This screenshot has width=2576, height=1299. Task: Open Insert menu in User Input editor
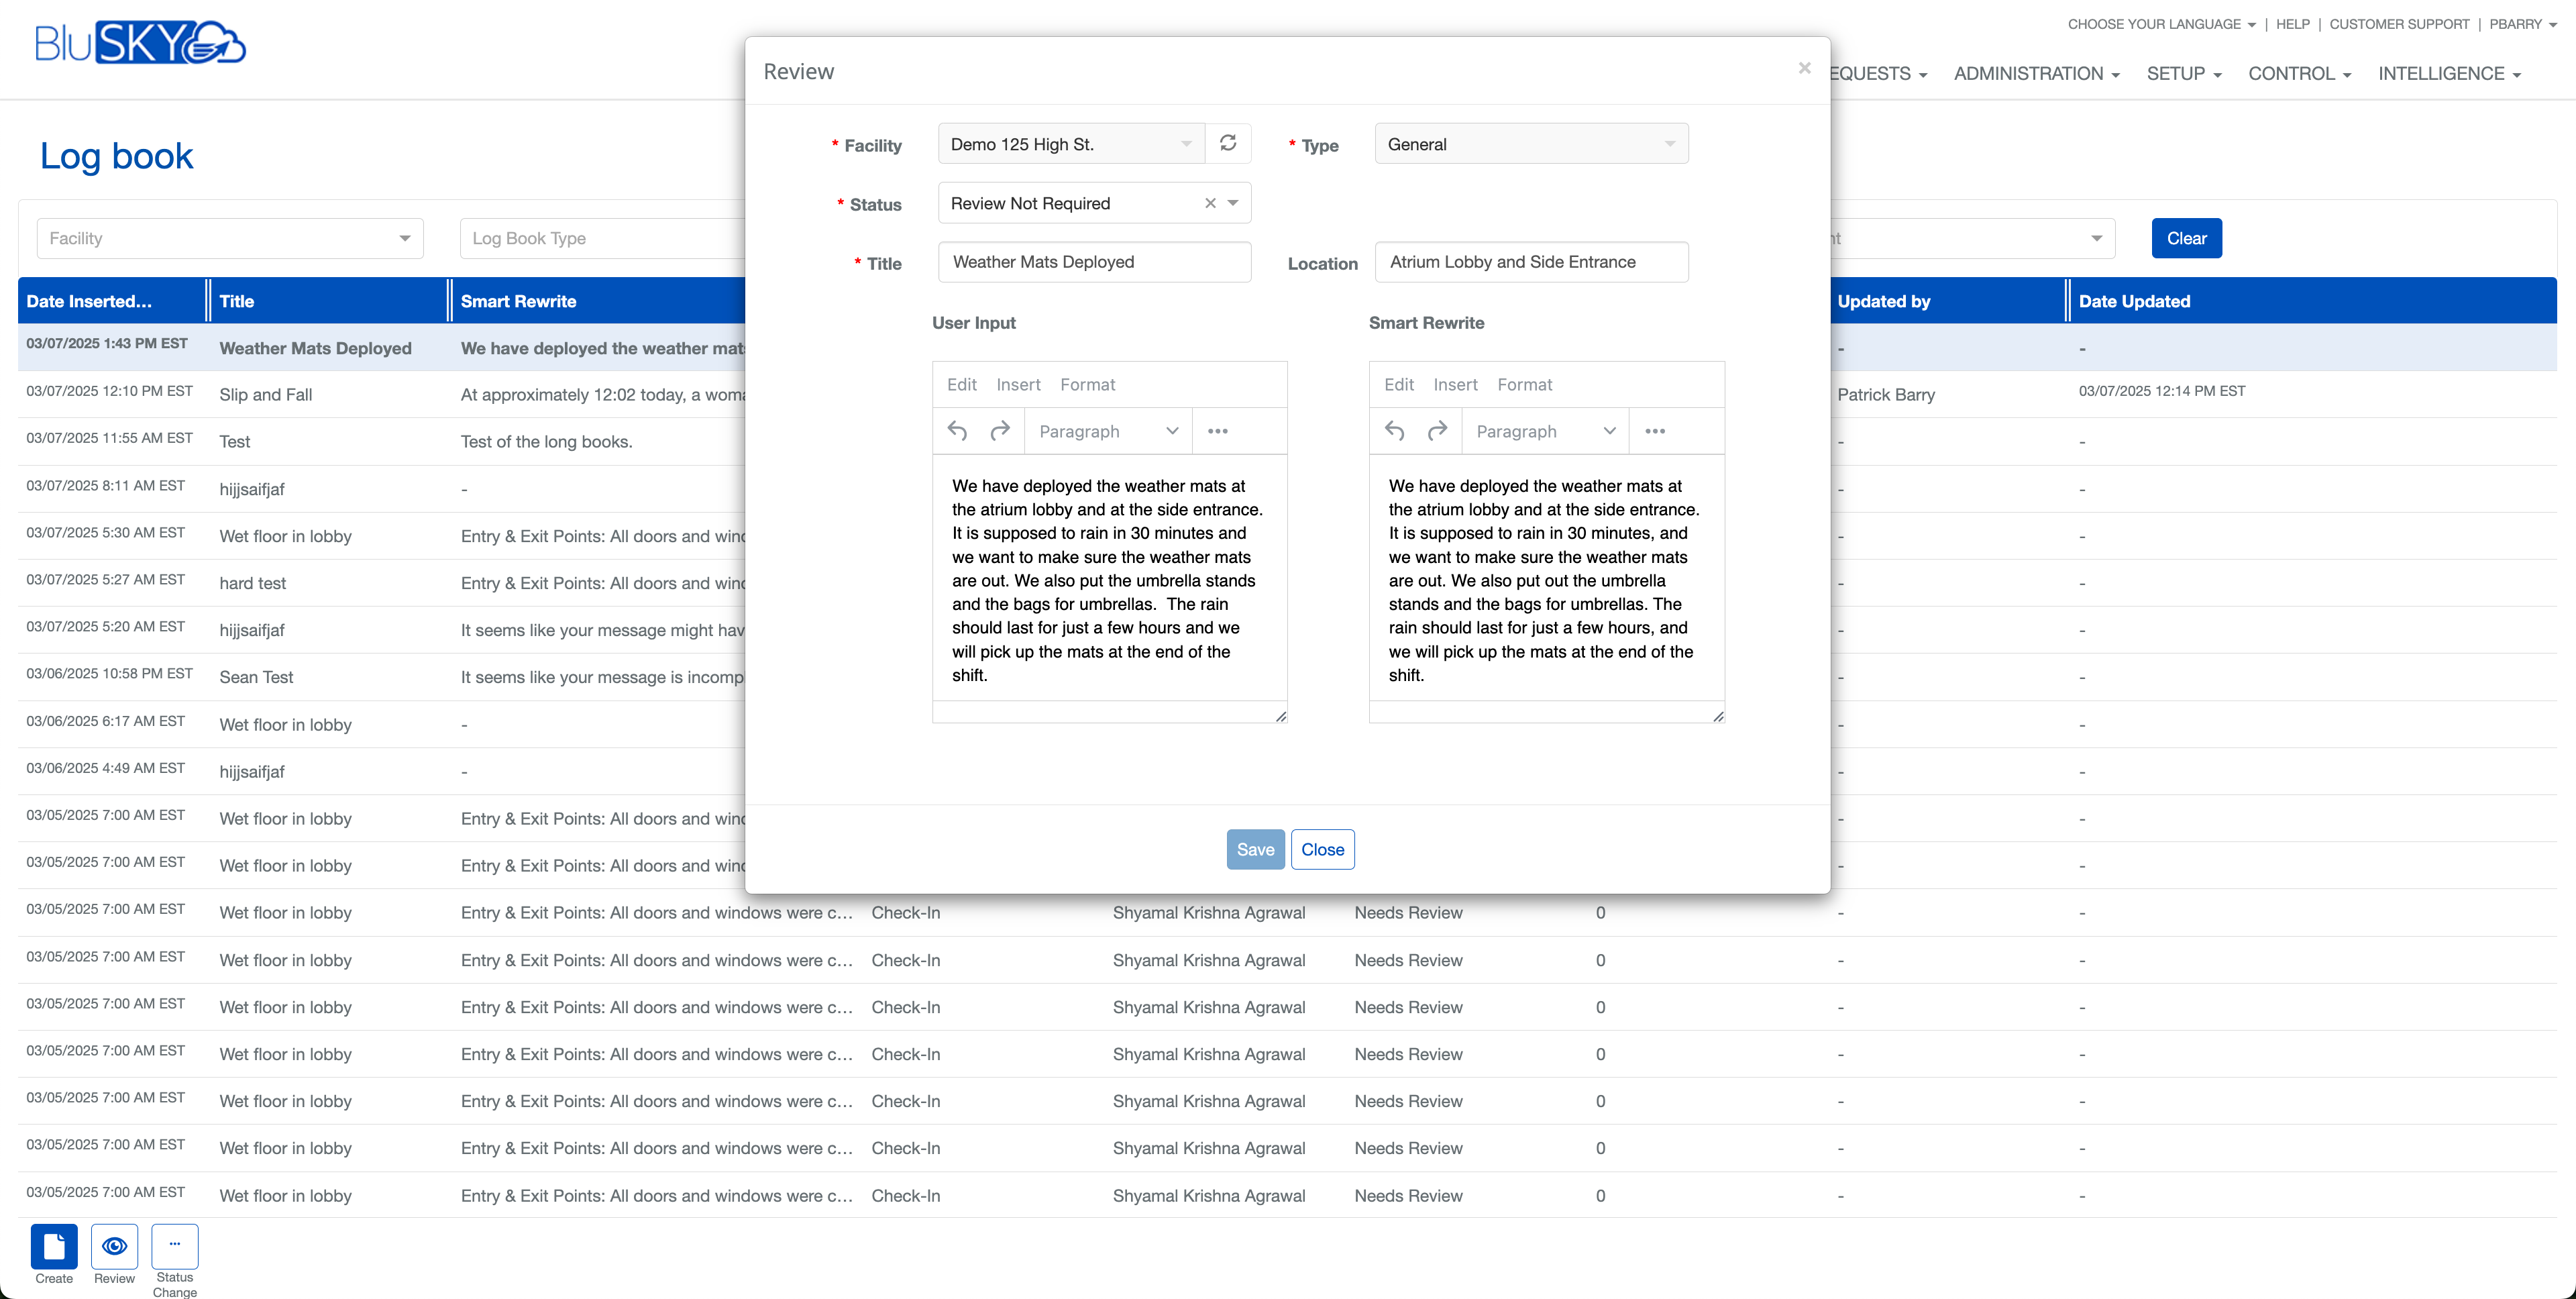click(1018, 384)
